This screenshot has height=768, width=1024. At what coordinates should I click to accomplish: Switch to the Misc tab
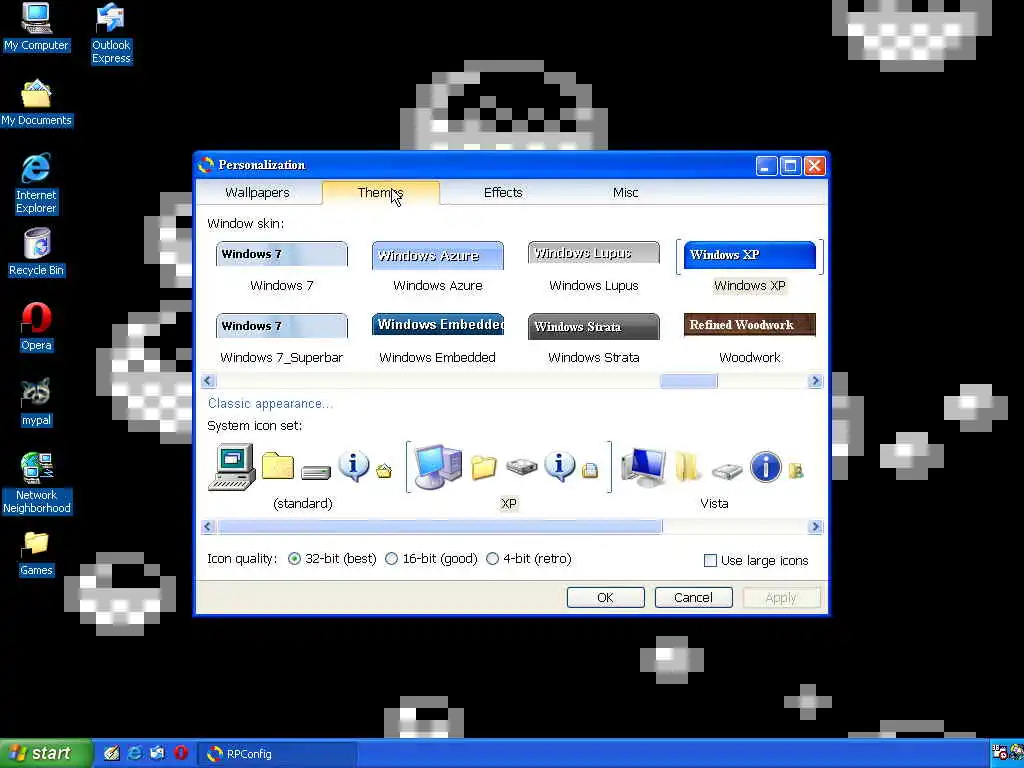tap(625, 193)
